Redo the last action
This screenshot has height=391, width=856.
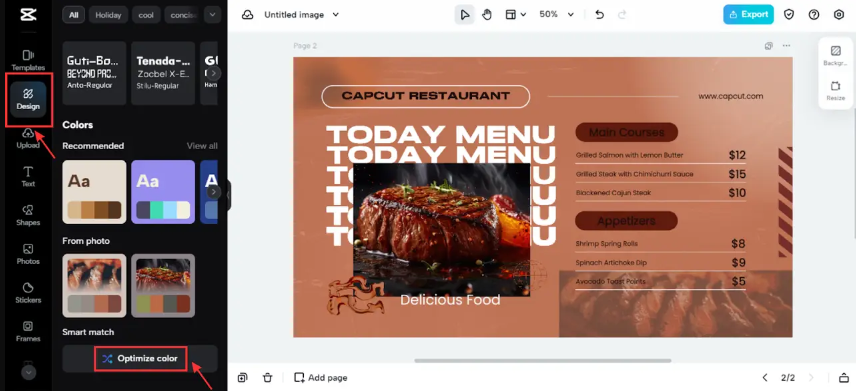622,15
